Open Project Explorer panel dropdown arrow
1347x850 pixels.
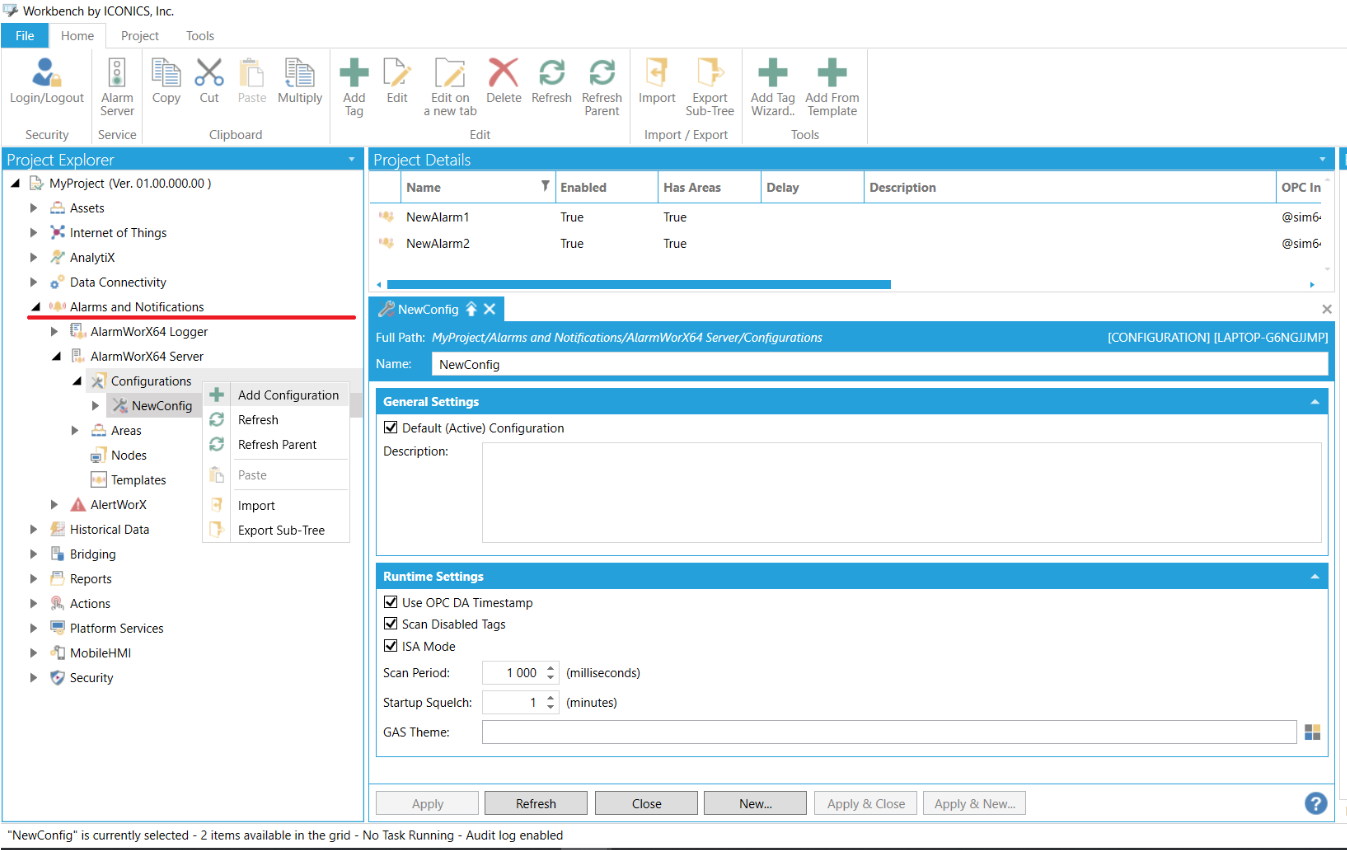tap(351, 160)
